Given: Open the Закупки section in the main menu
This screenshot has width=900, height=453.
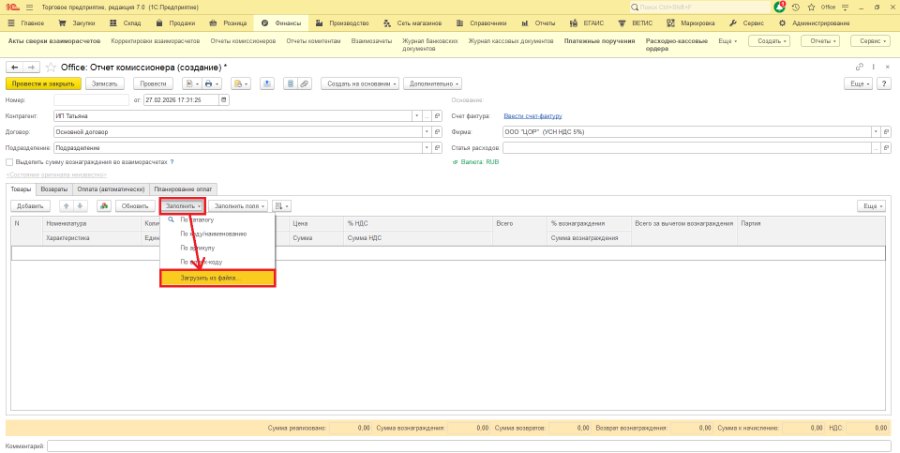Looking at the screenshot, I should pos(77,24).
